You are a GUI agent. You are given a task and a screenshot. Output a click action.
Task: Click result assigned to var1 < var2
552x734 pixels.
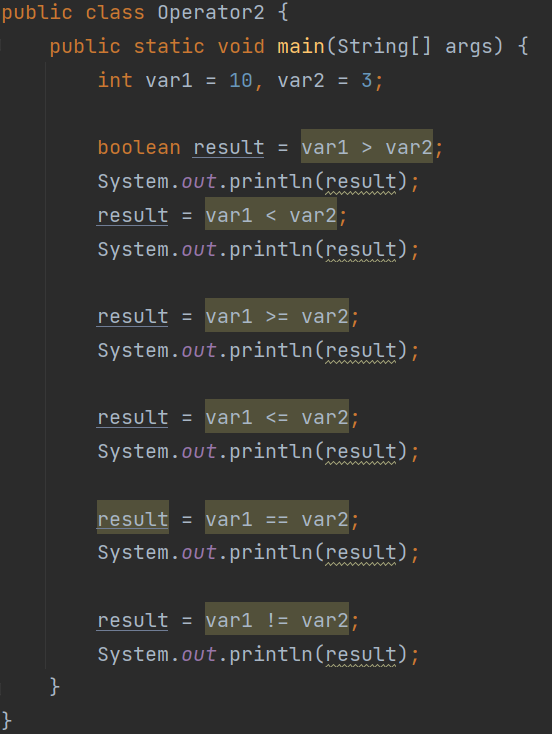[132, 215]
